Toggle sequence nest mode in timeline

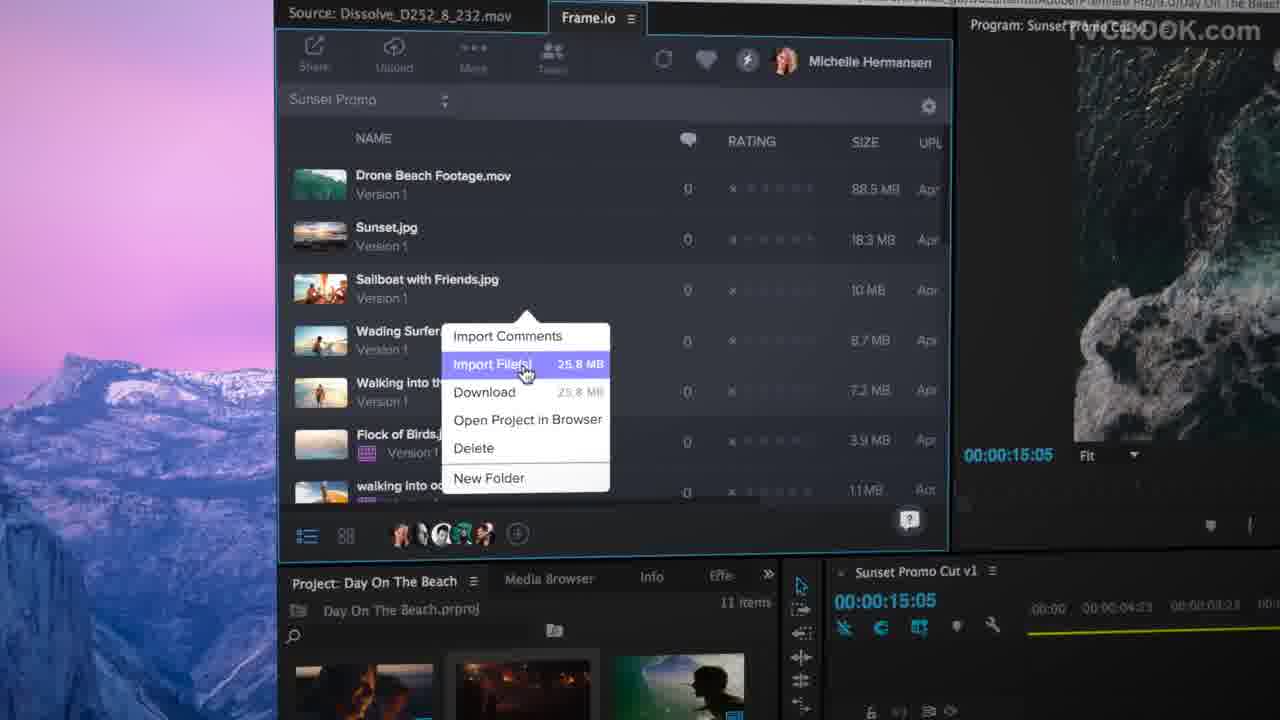point(845,627)
